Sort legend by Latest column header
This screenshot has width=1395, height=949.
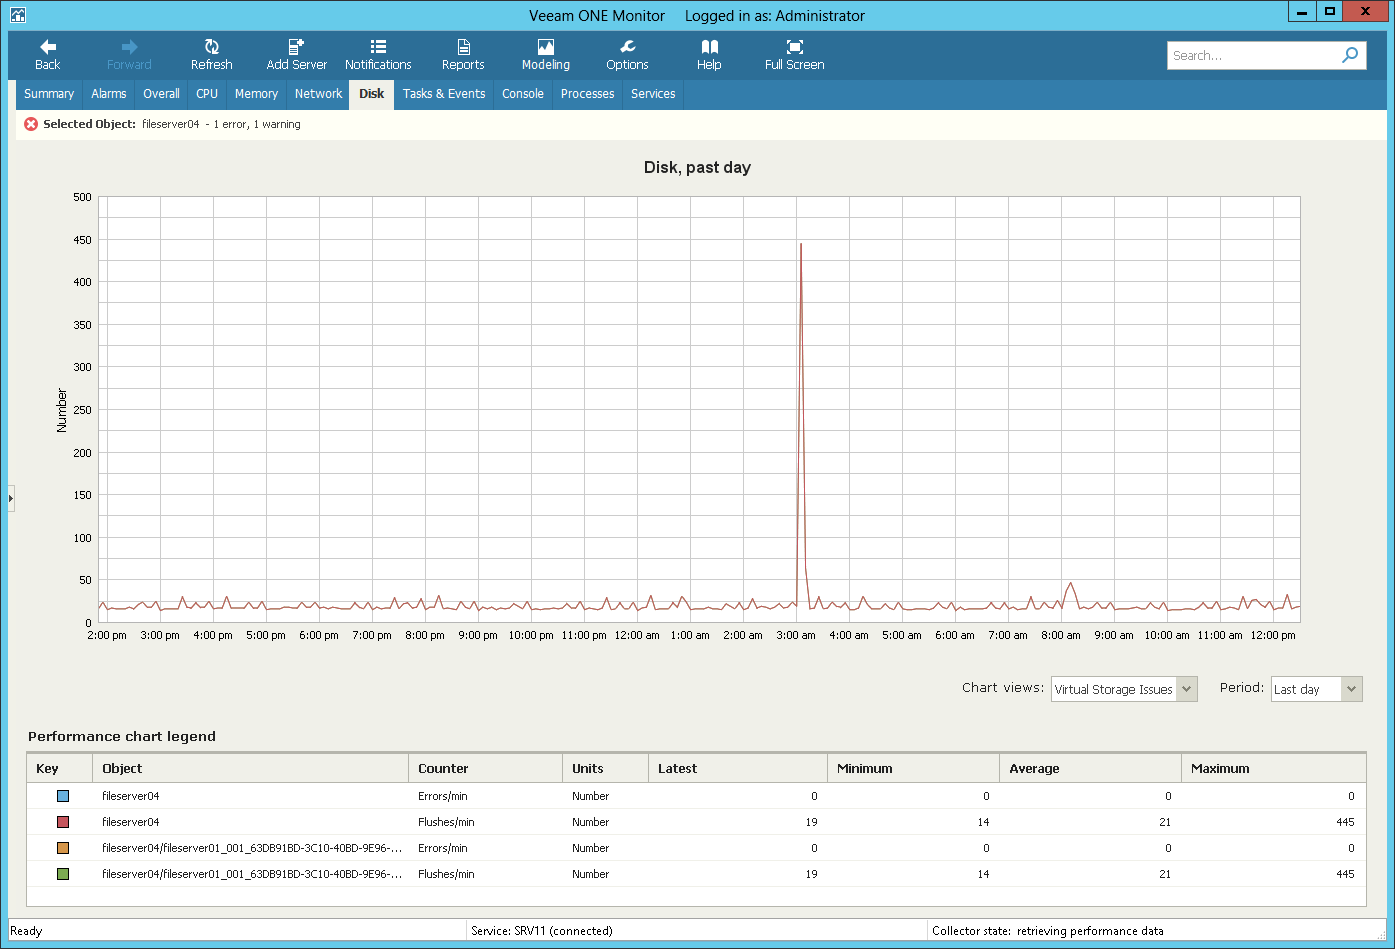point(738,768)
